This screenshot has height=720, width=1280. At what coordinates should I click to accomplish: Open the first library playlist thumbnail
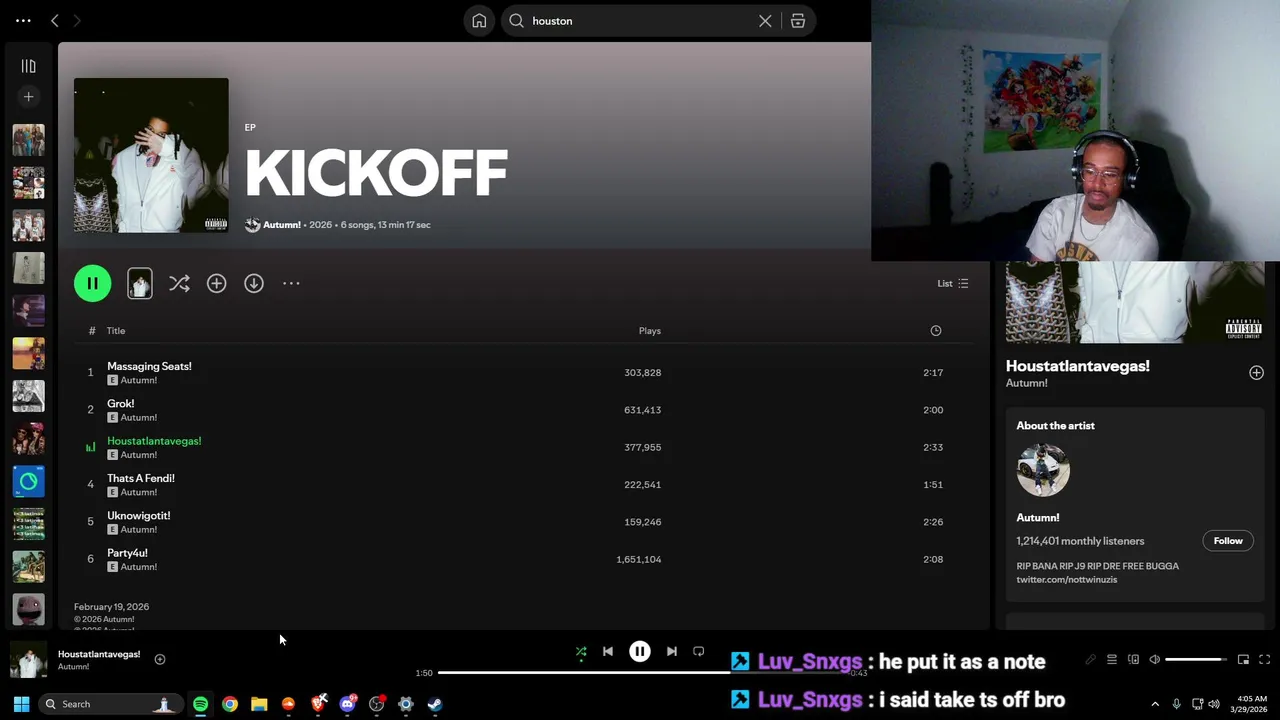coord(28,140)
